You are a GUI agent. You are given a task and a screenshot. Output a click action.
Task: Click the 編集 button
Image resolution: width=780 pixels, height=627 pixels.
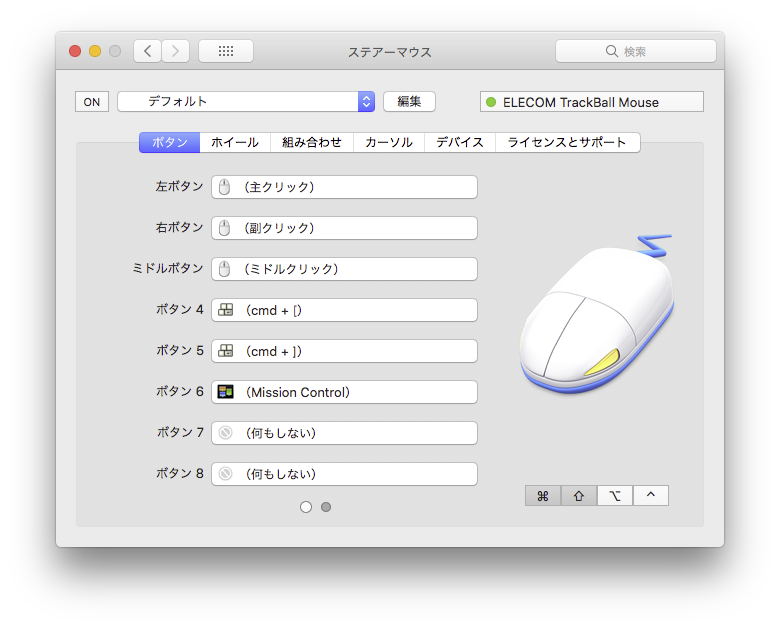tap(409, 102)
